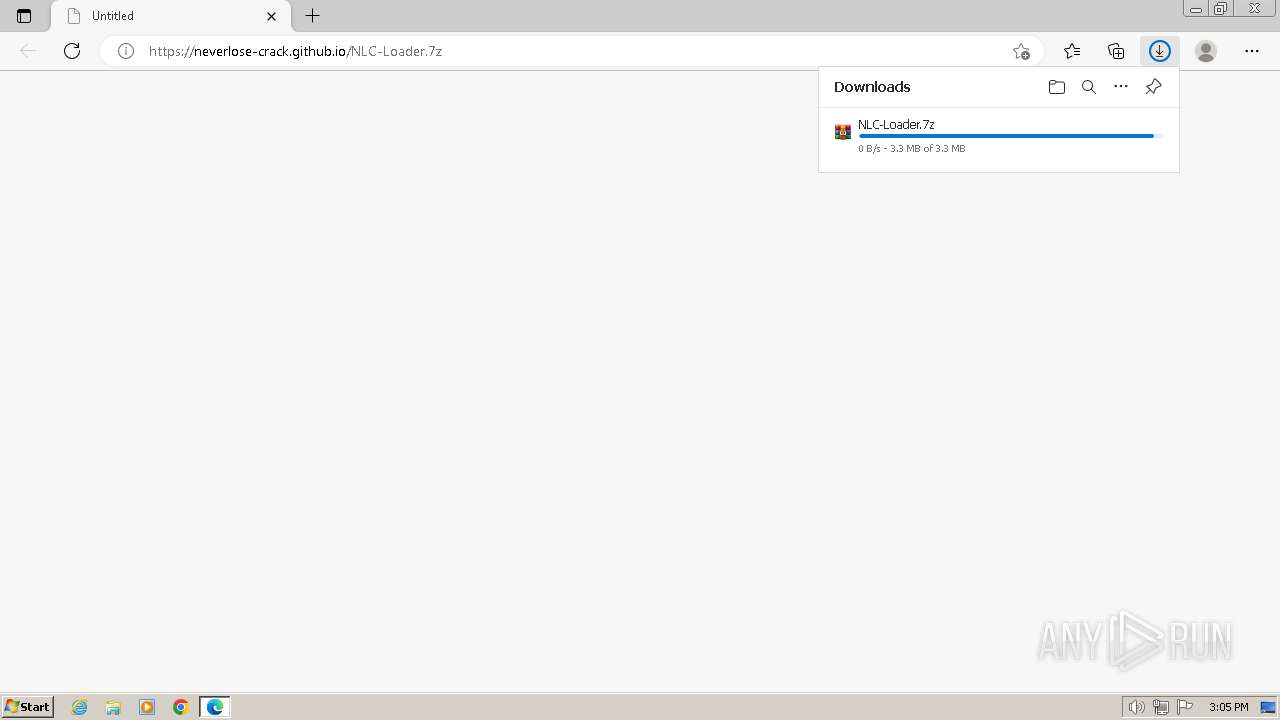
Task: Open volume control in system tray
Action: 1137,707
